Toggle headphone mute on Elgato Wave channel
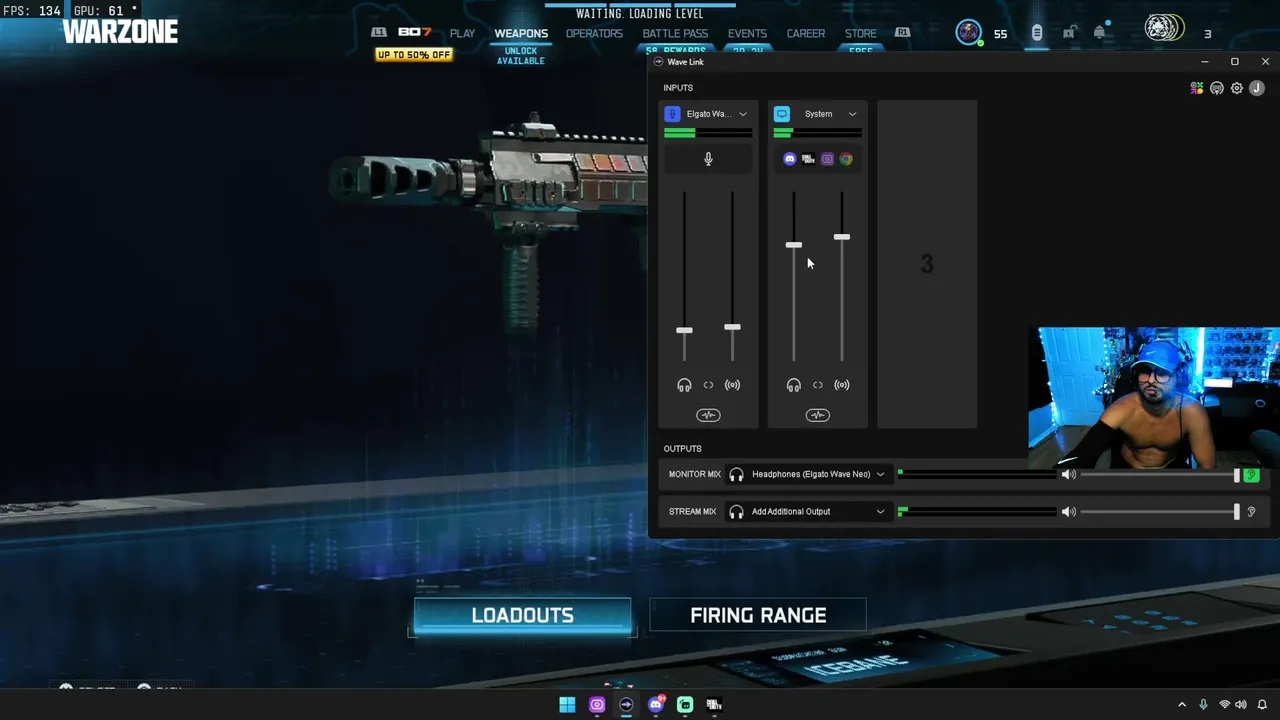This screenshot has width=1280, height=720. (684, 385)
